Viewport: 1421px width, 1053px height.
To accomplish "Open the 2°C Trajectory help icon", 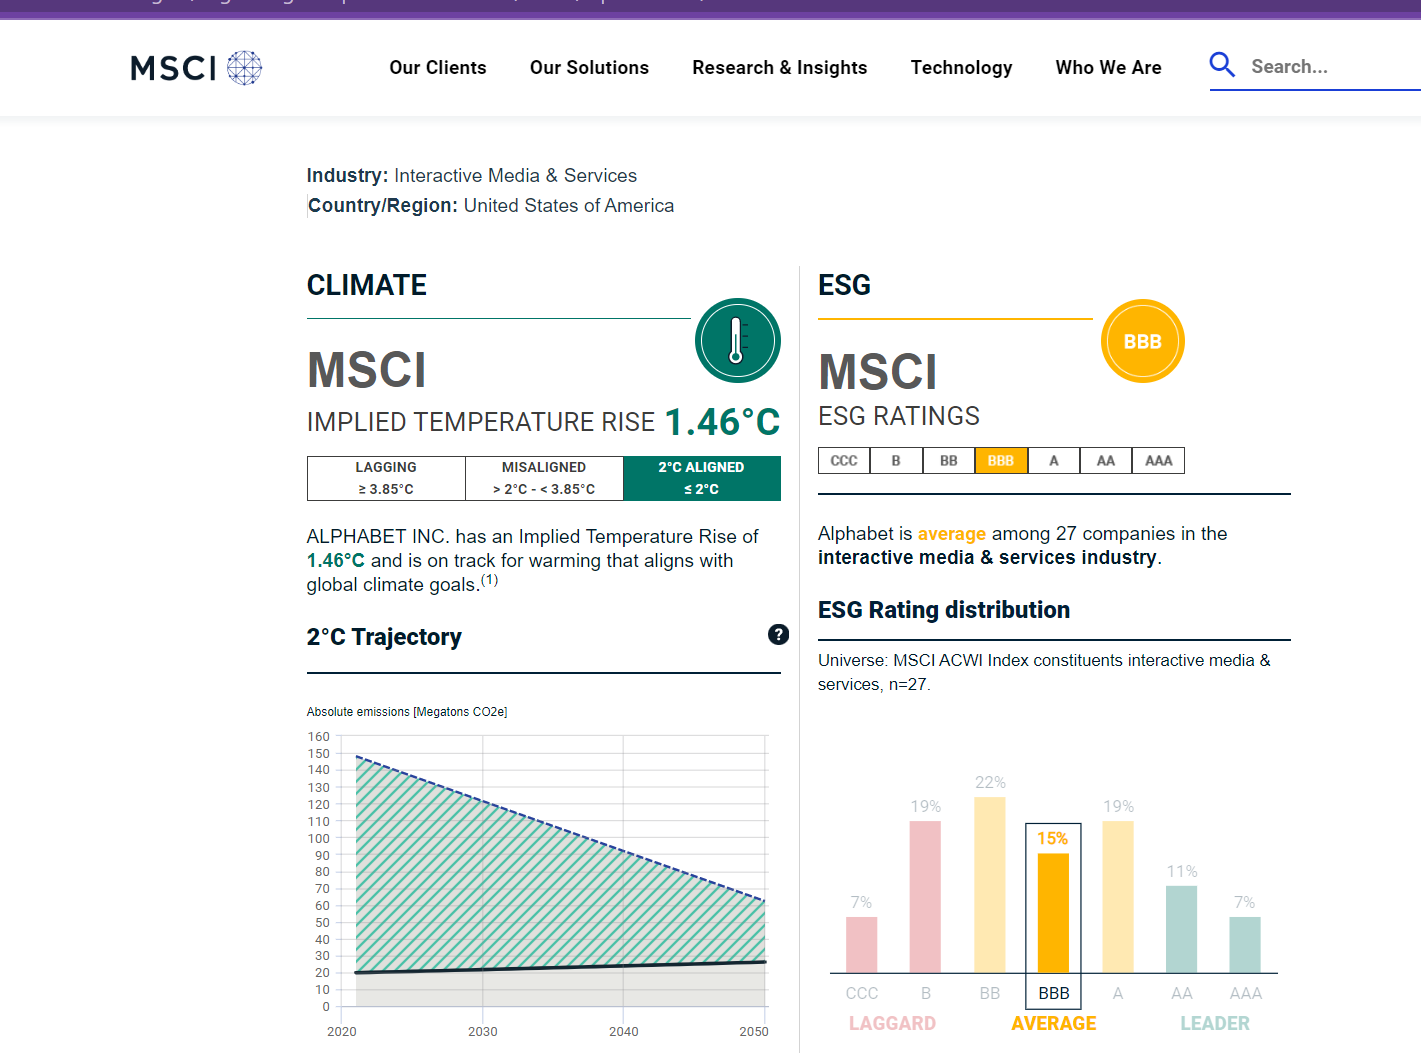I will coord(778,634).
